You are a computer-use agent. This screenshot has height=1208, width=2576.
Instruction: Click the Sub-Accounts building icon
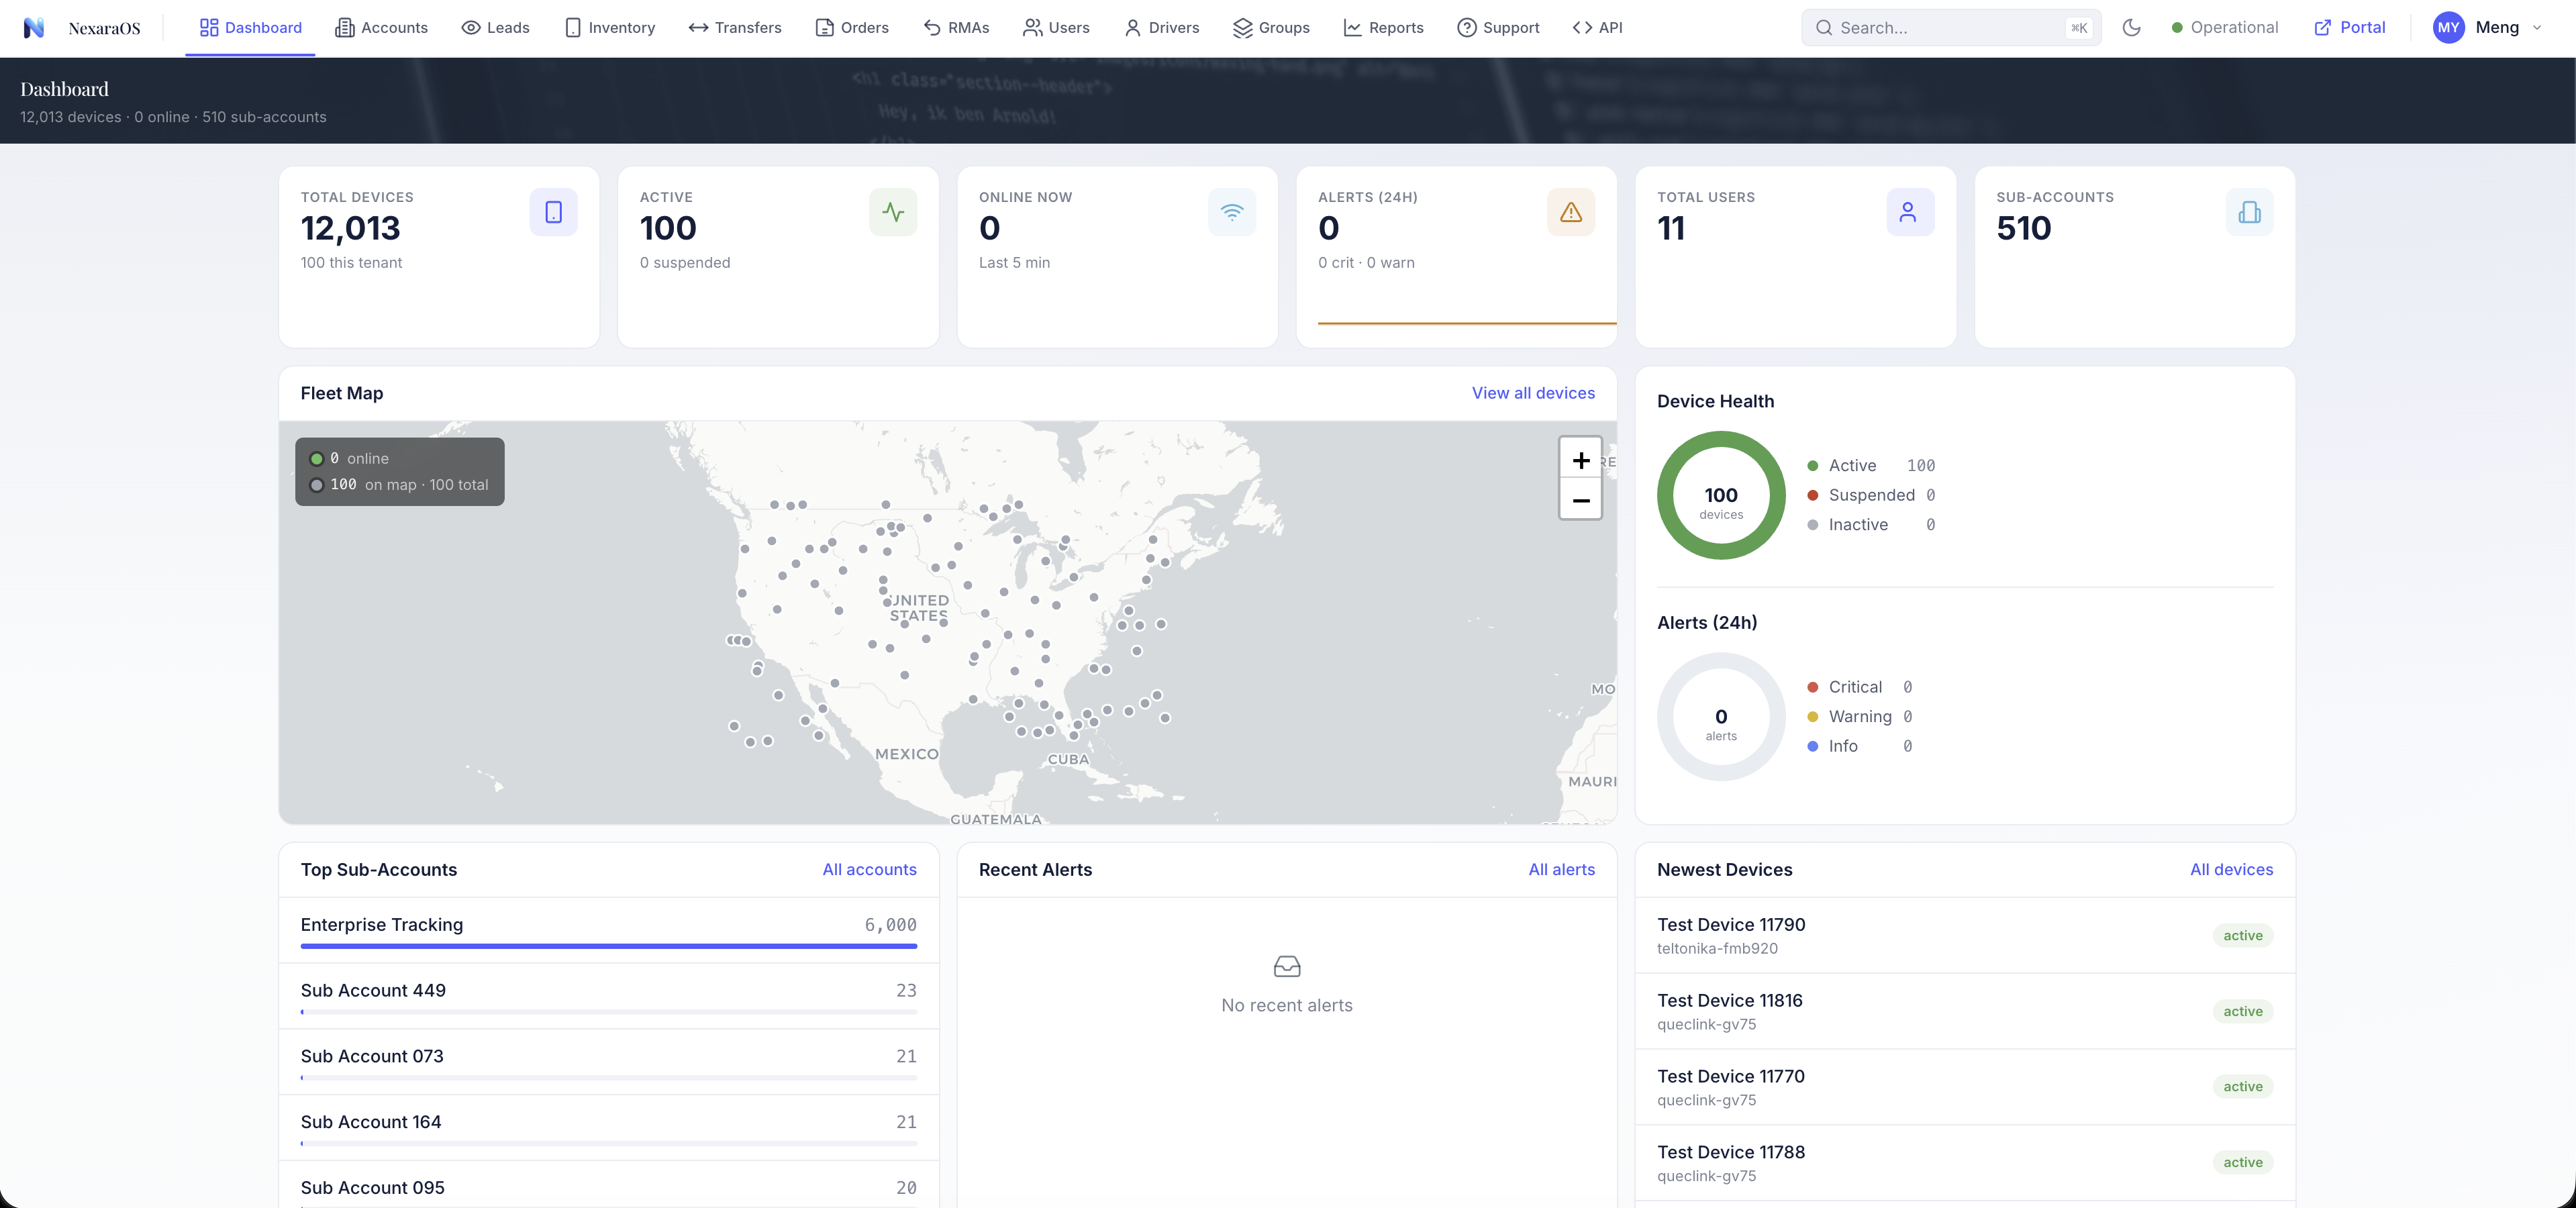click(x=2249, y=212)
